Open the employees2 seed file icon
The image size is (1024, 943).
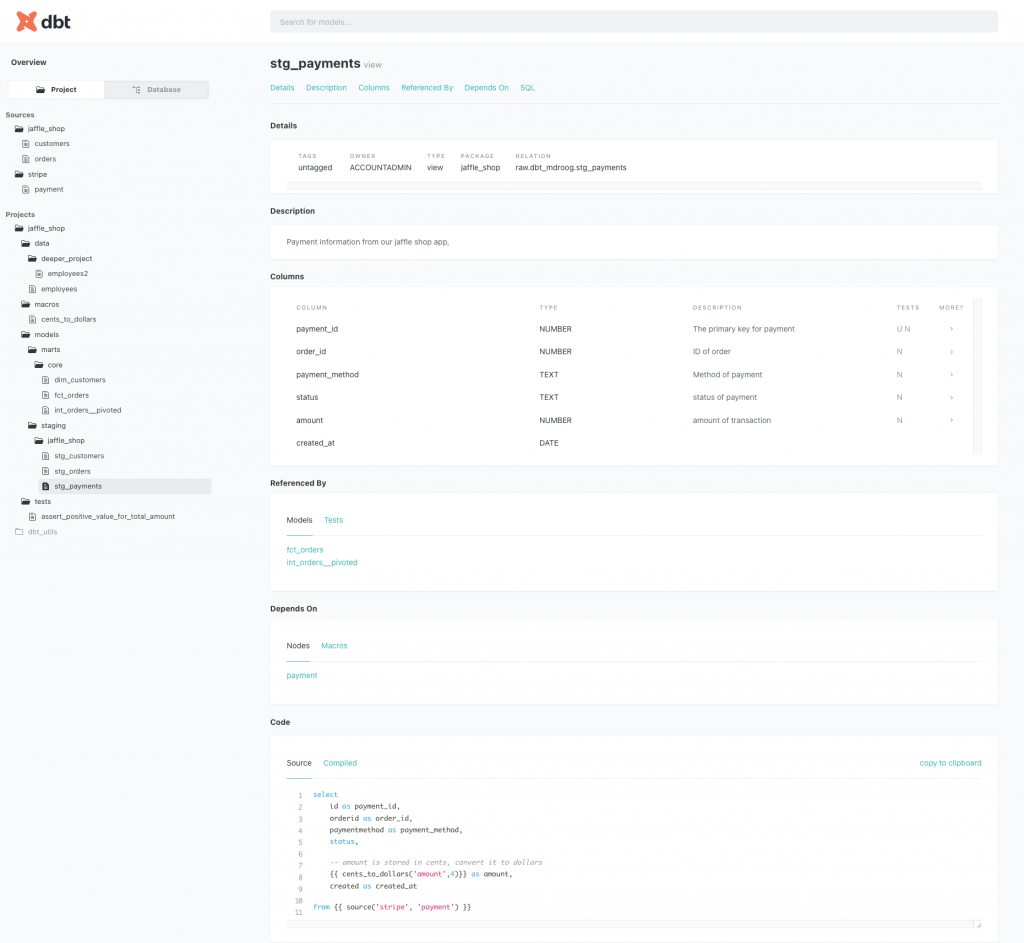[x=39, y=273]
